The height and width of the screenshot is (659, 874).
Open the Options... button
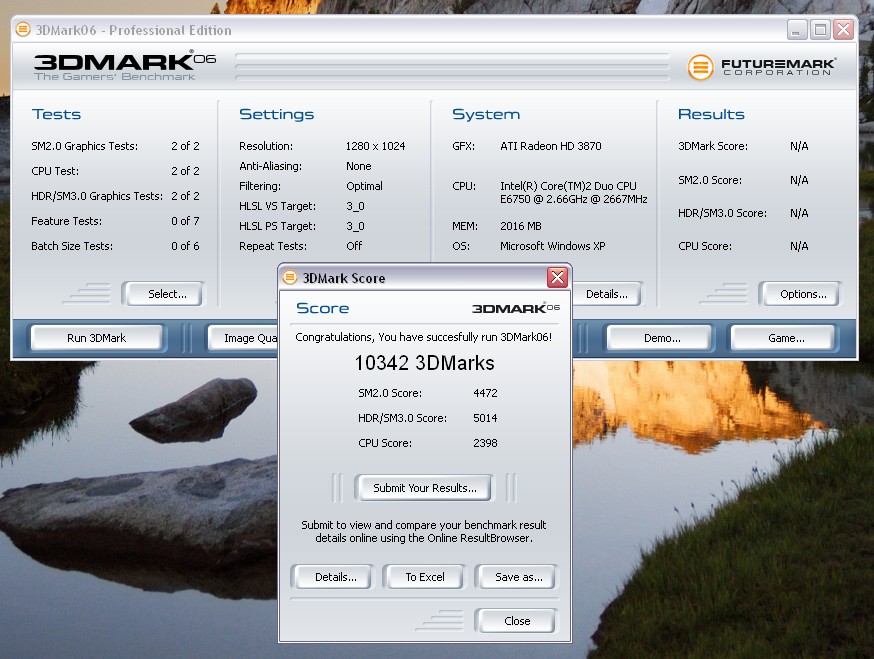(799, 294)
